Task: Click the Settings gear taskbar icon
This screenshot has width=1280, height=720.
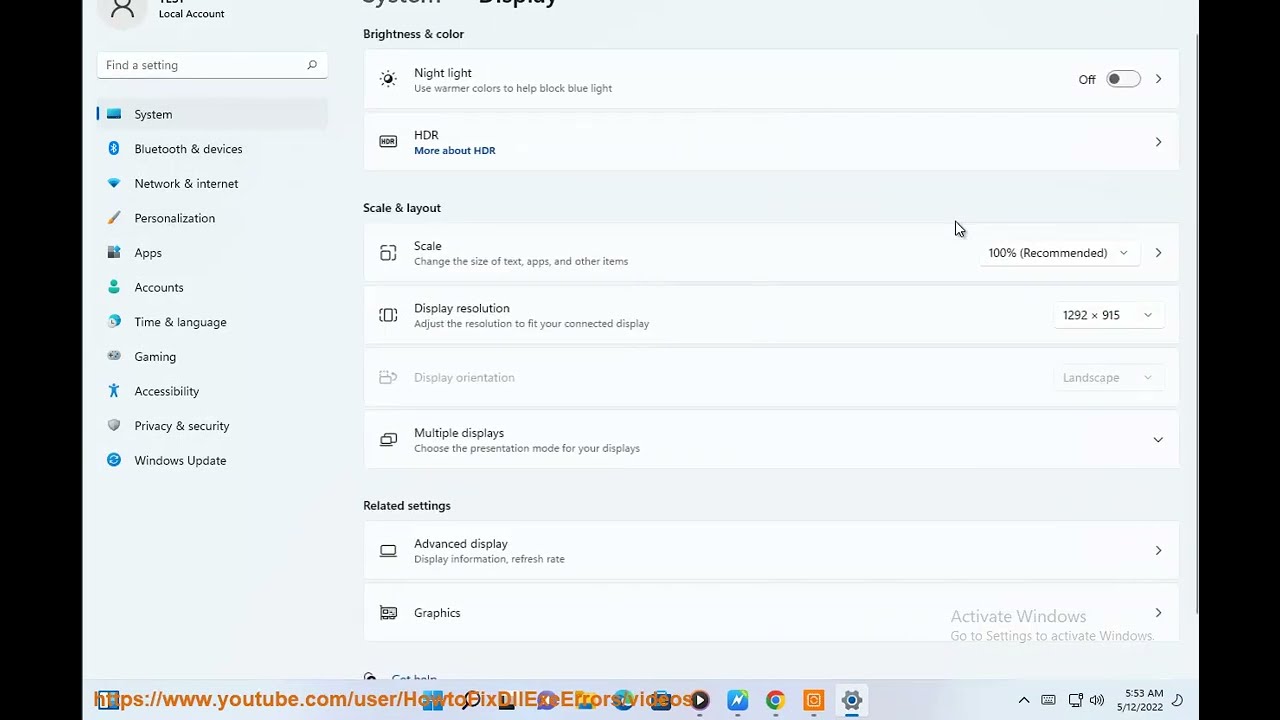Action: (x=851, y=701)
